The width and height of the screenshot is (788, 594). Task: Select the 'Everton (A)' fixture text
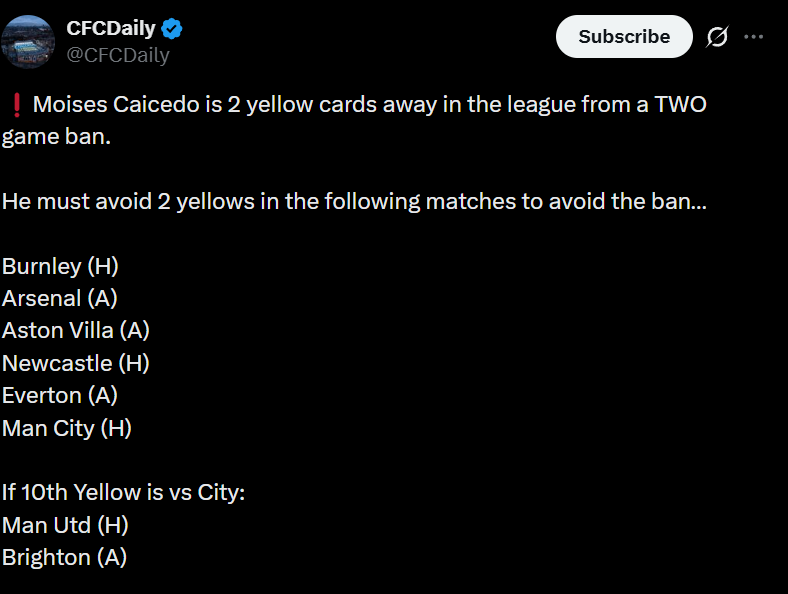coord(60,395)
